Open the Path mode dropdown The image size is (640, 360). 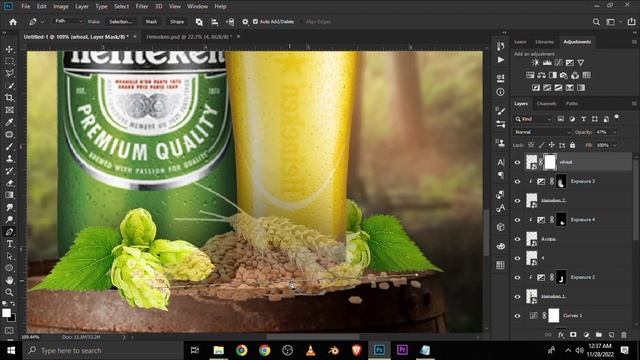pyautogui.click(x=68, y=21)
